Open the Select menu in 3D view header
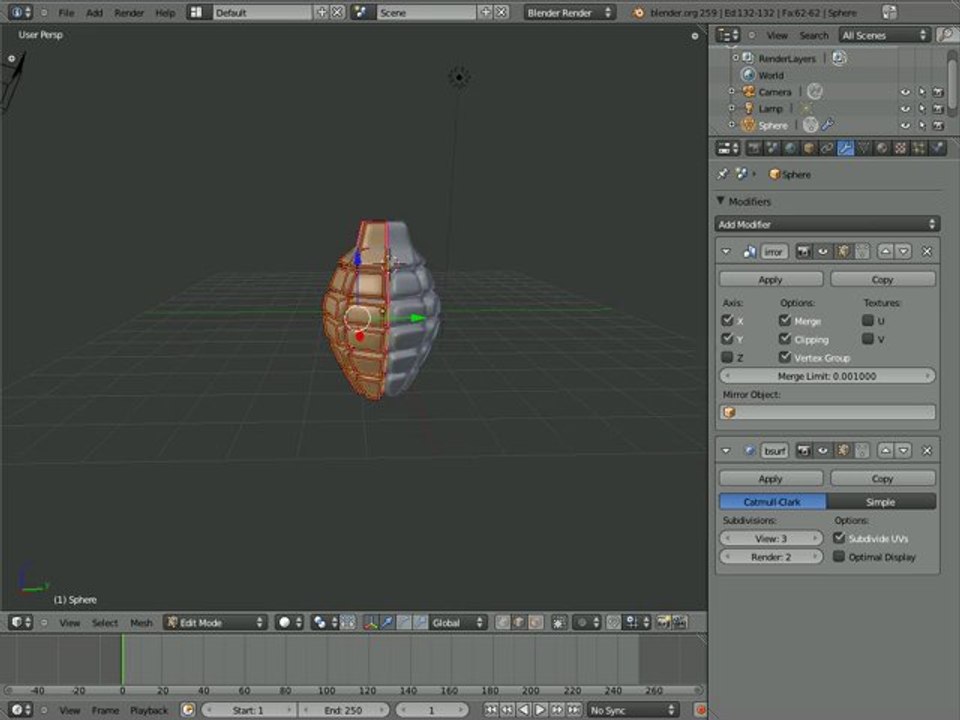Viewport: 960px width, 720px height. pos(105,623)
